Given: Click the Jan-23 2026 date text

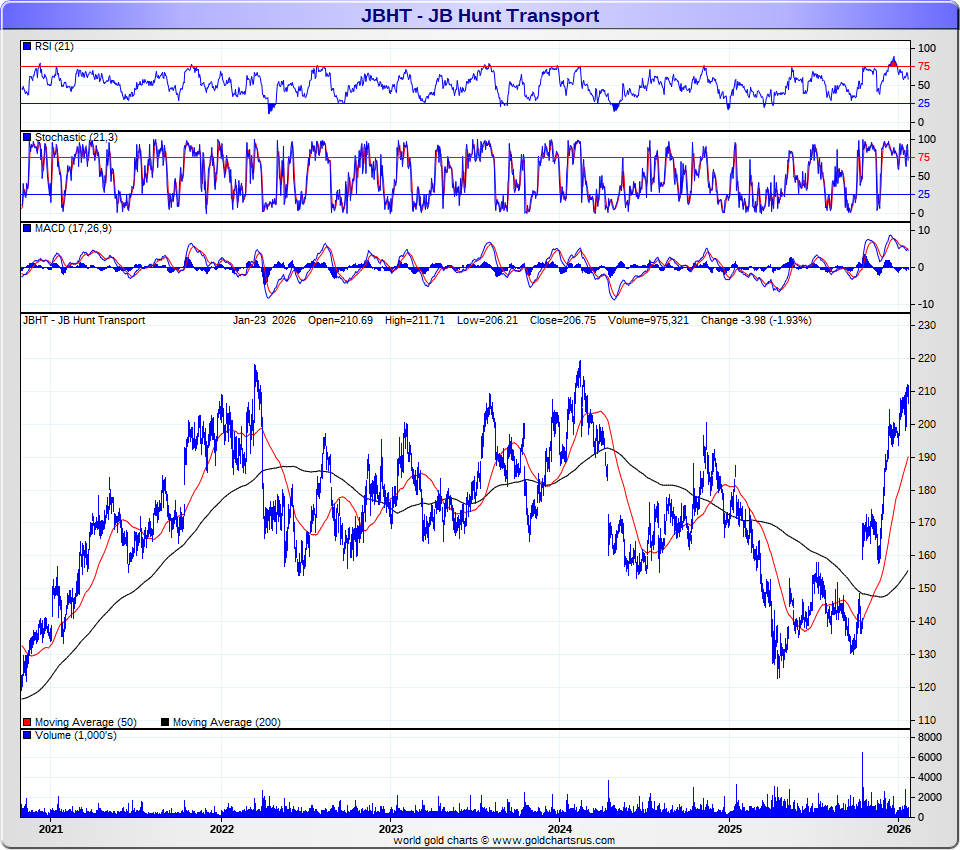Looking at the screenshot, I should coord(264,320).
